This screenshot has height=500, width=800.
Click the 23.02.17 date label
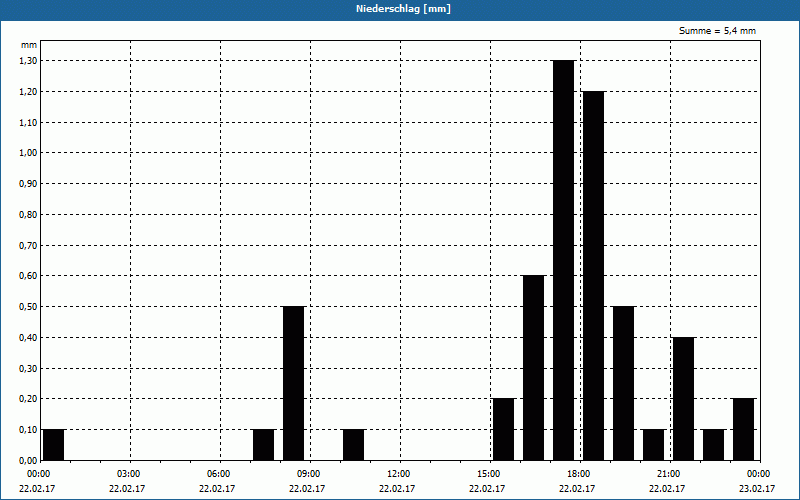(x=757, y=489)
